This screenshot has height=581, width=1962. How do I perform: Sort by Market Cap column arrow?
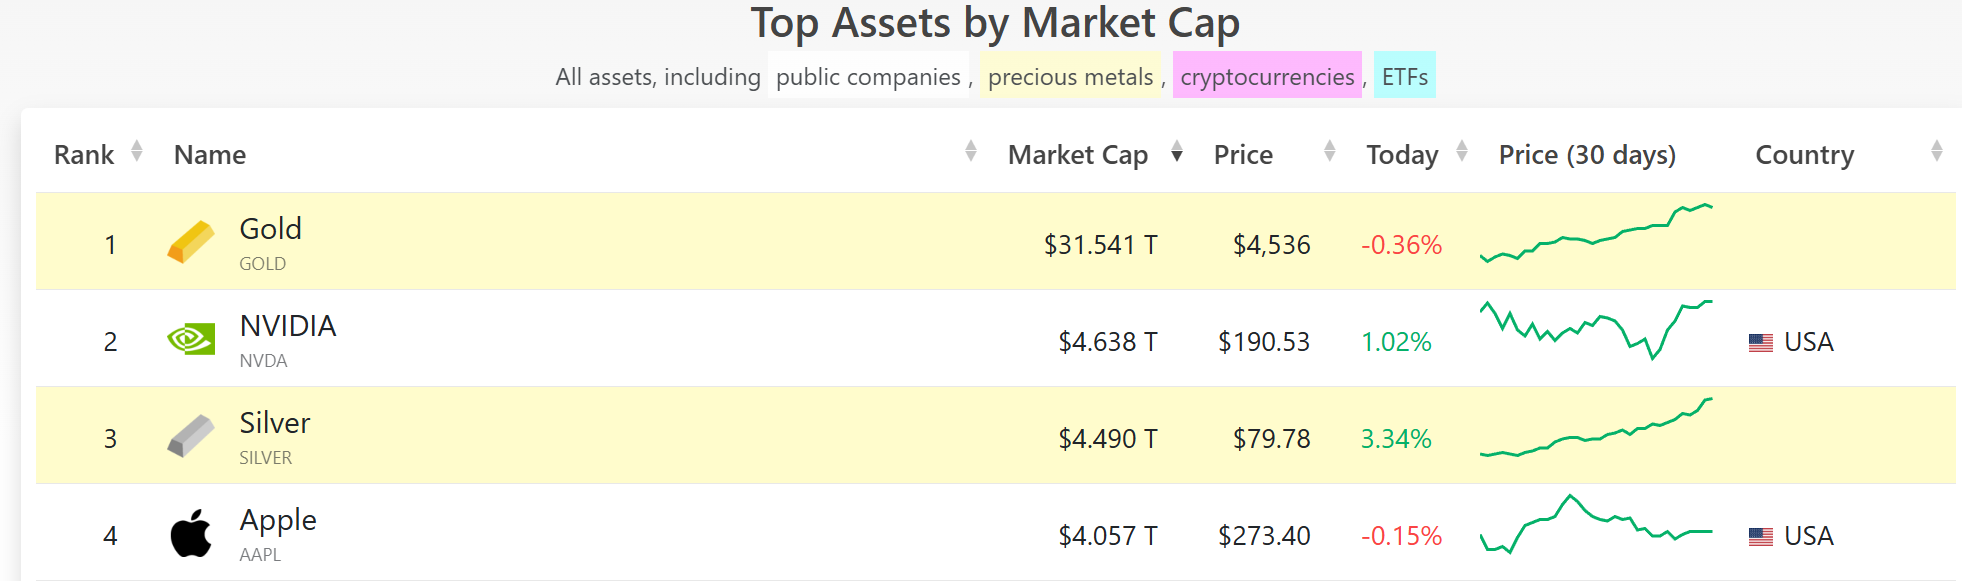point(1177,152)
